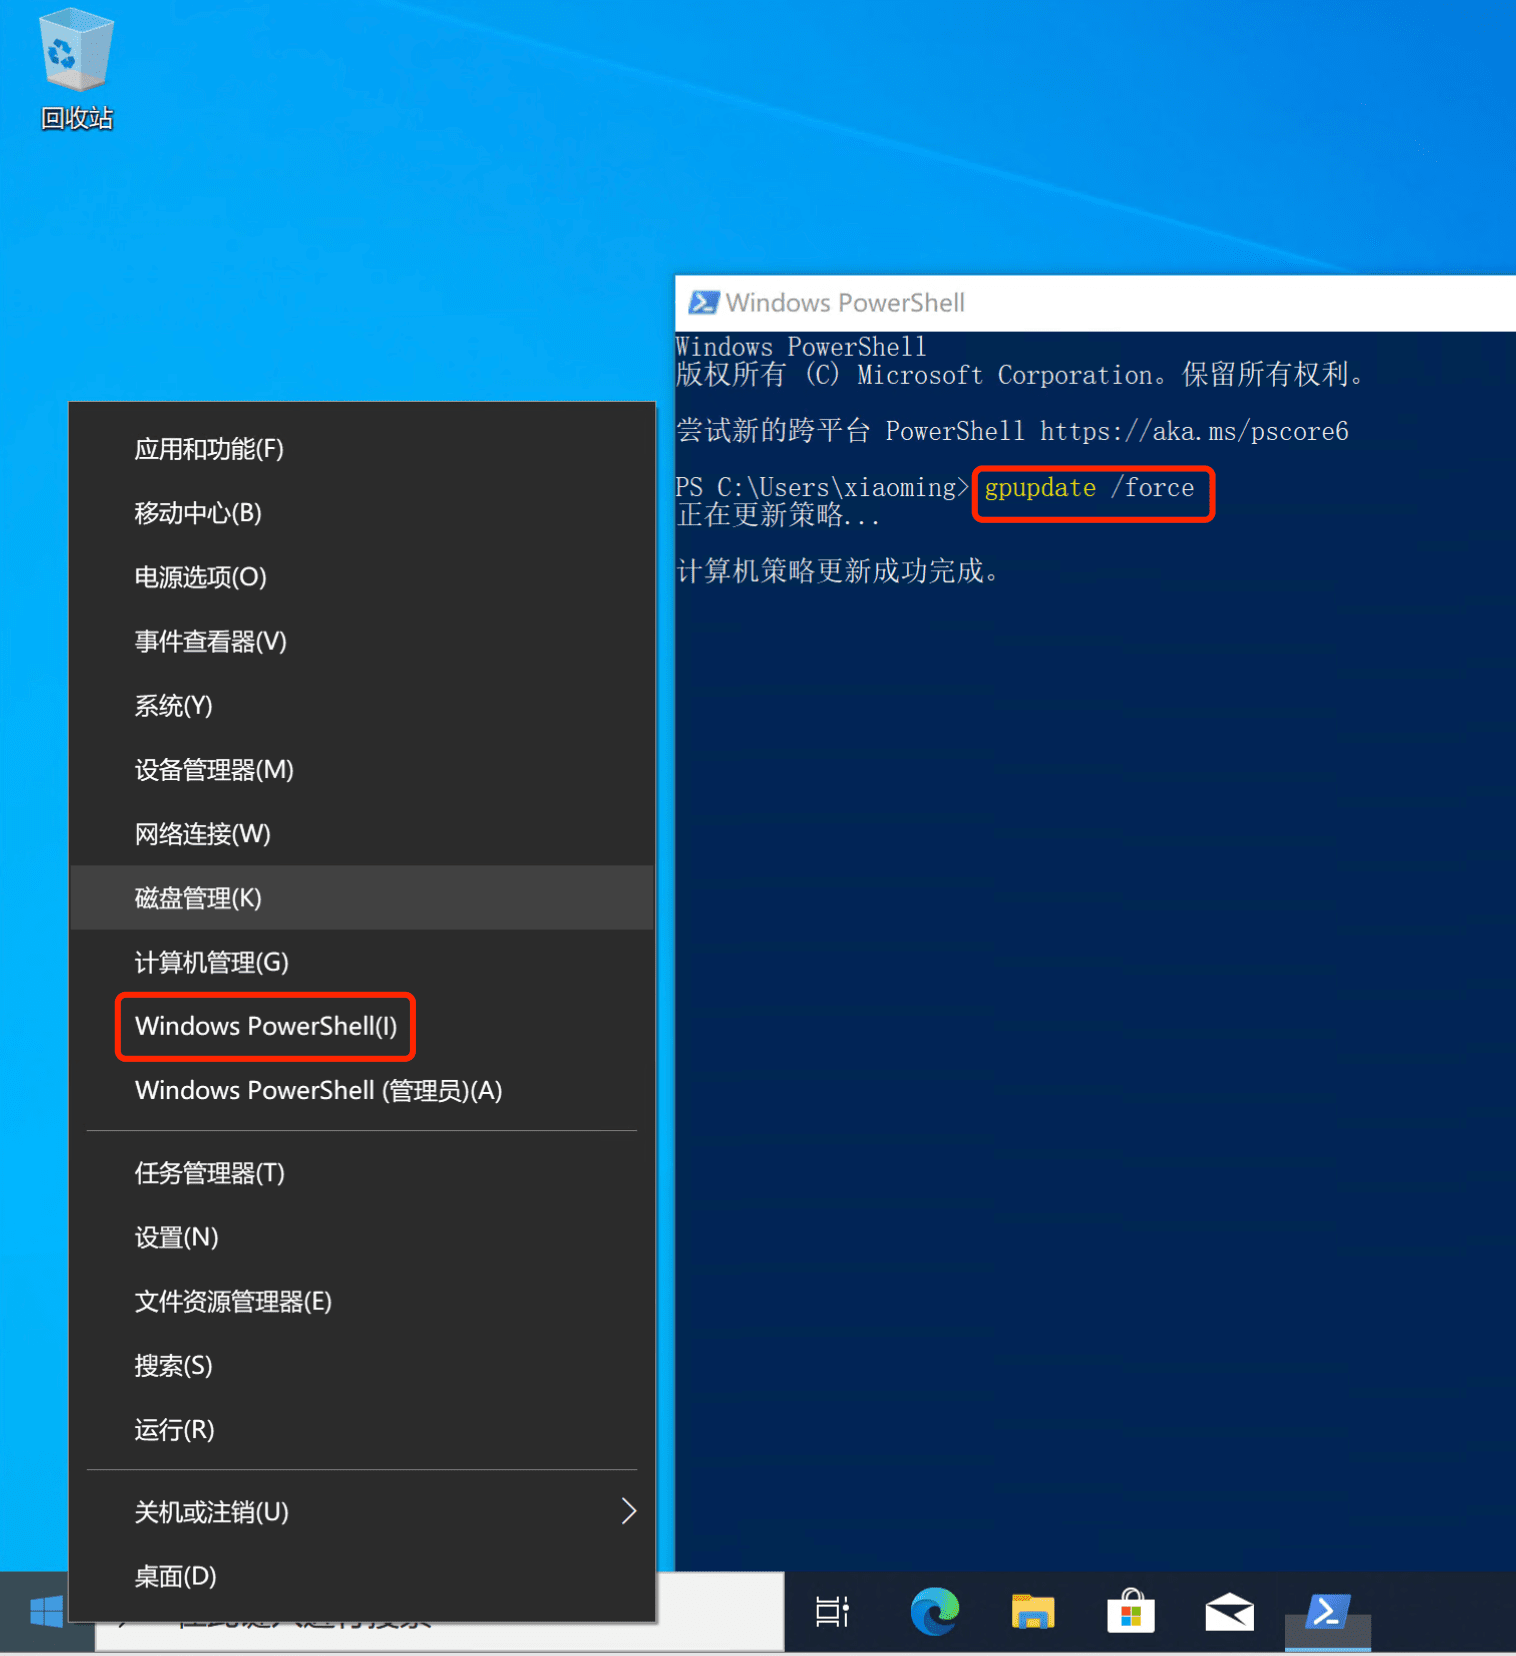Click the Windows Start button

[46, 1612]
